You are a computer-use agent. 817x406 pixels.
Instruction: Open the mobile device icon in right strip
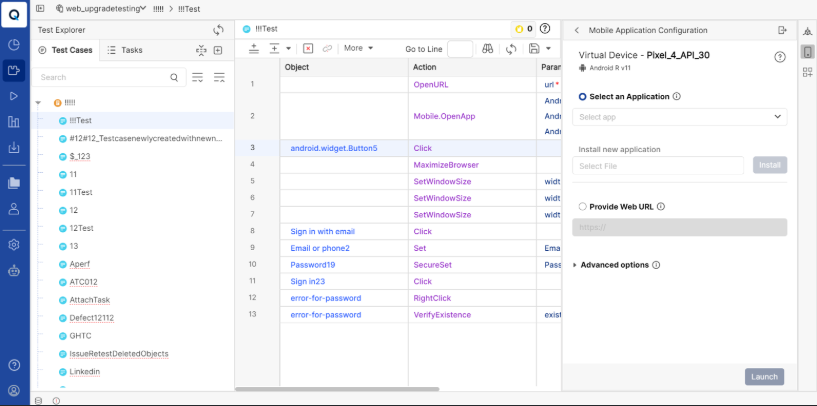click(807, 51)
